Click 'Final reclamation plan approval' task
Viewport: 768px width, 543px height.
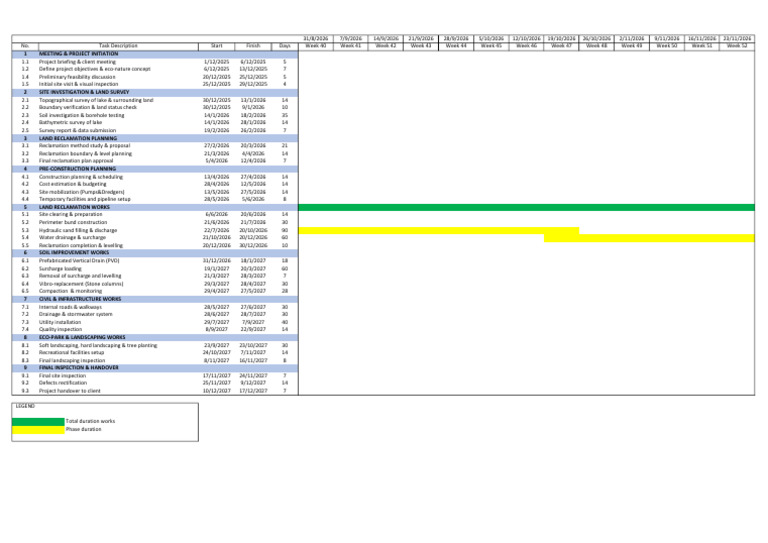tap(76, 161)
